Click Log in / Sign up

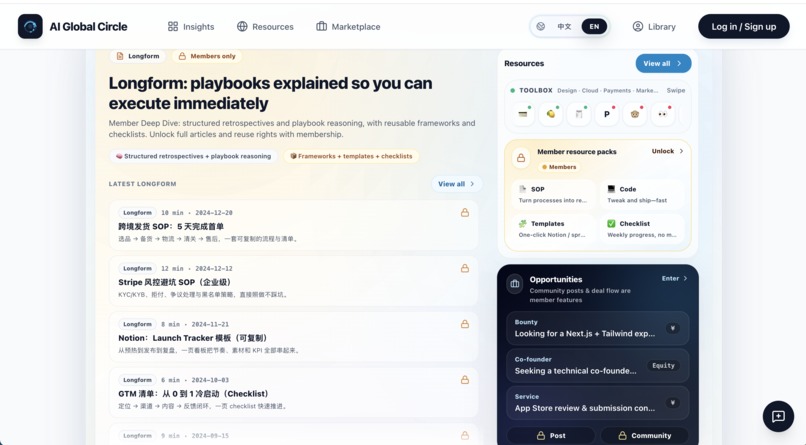pyautogui.click(x=743, y=27)
